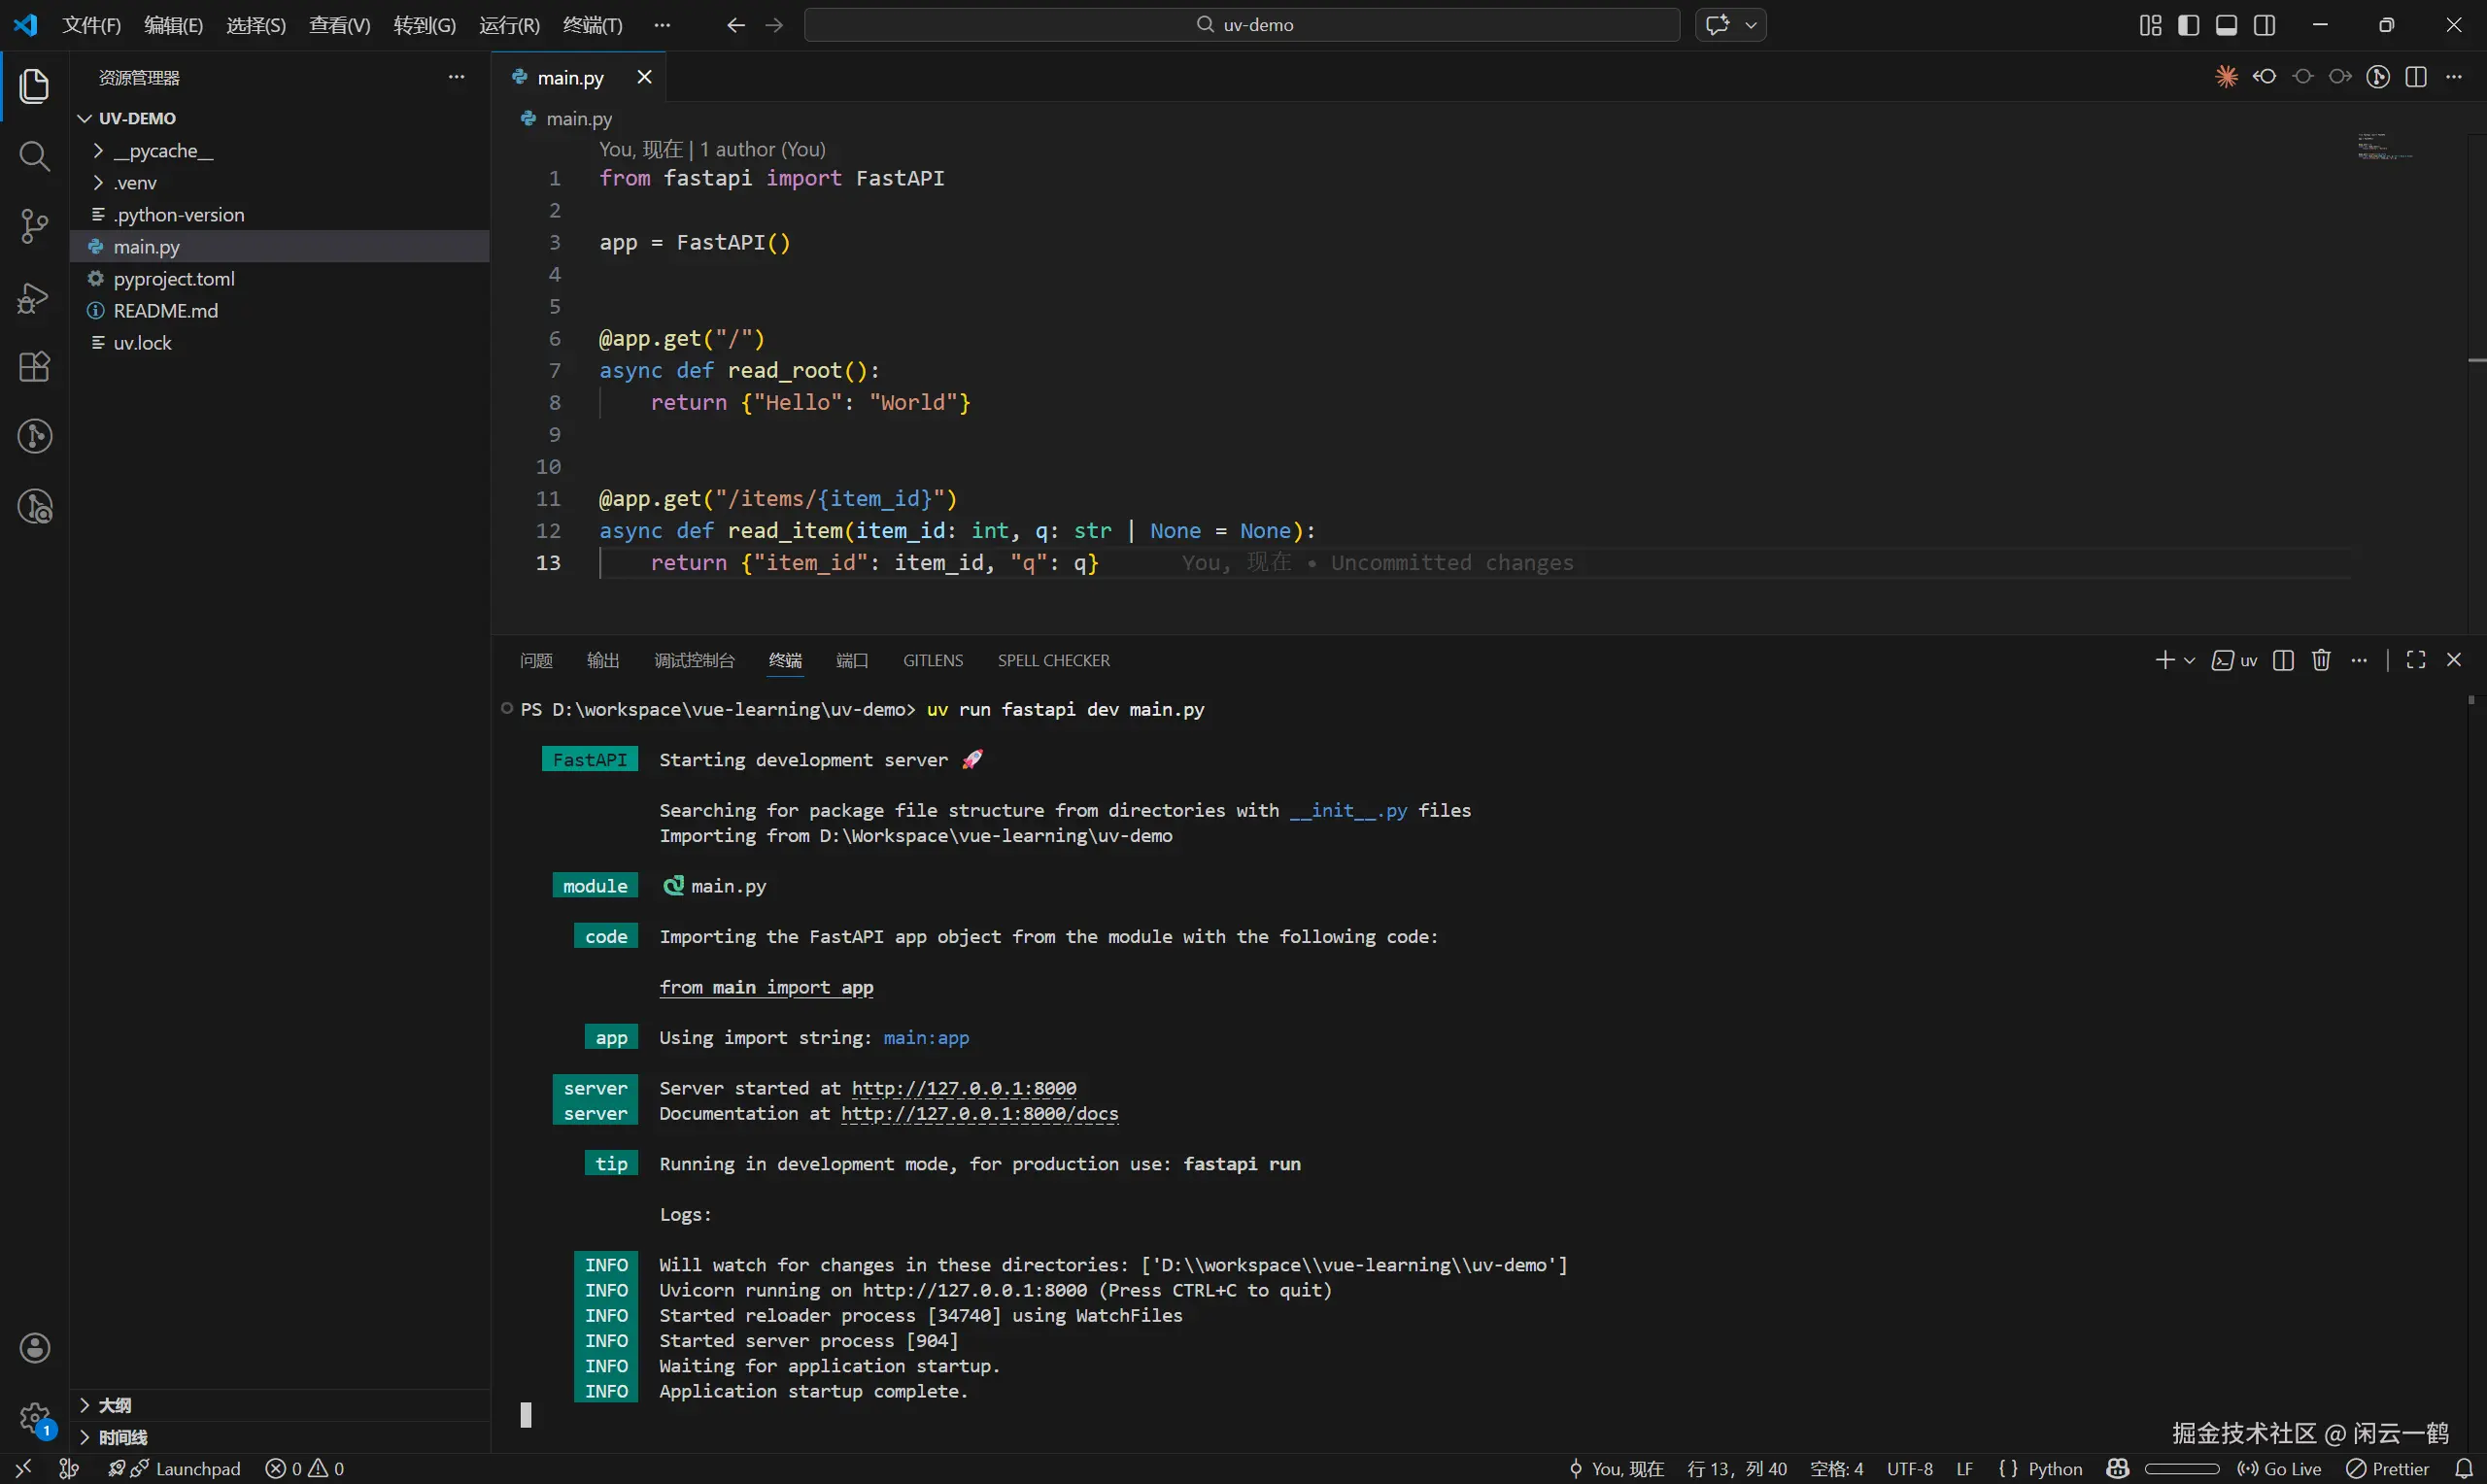
Task: Switch to the 输出 panel tab
Action: (603, 660)
